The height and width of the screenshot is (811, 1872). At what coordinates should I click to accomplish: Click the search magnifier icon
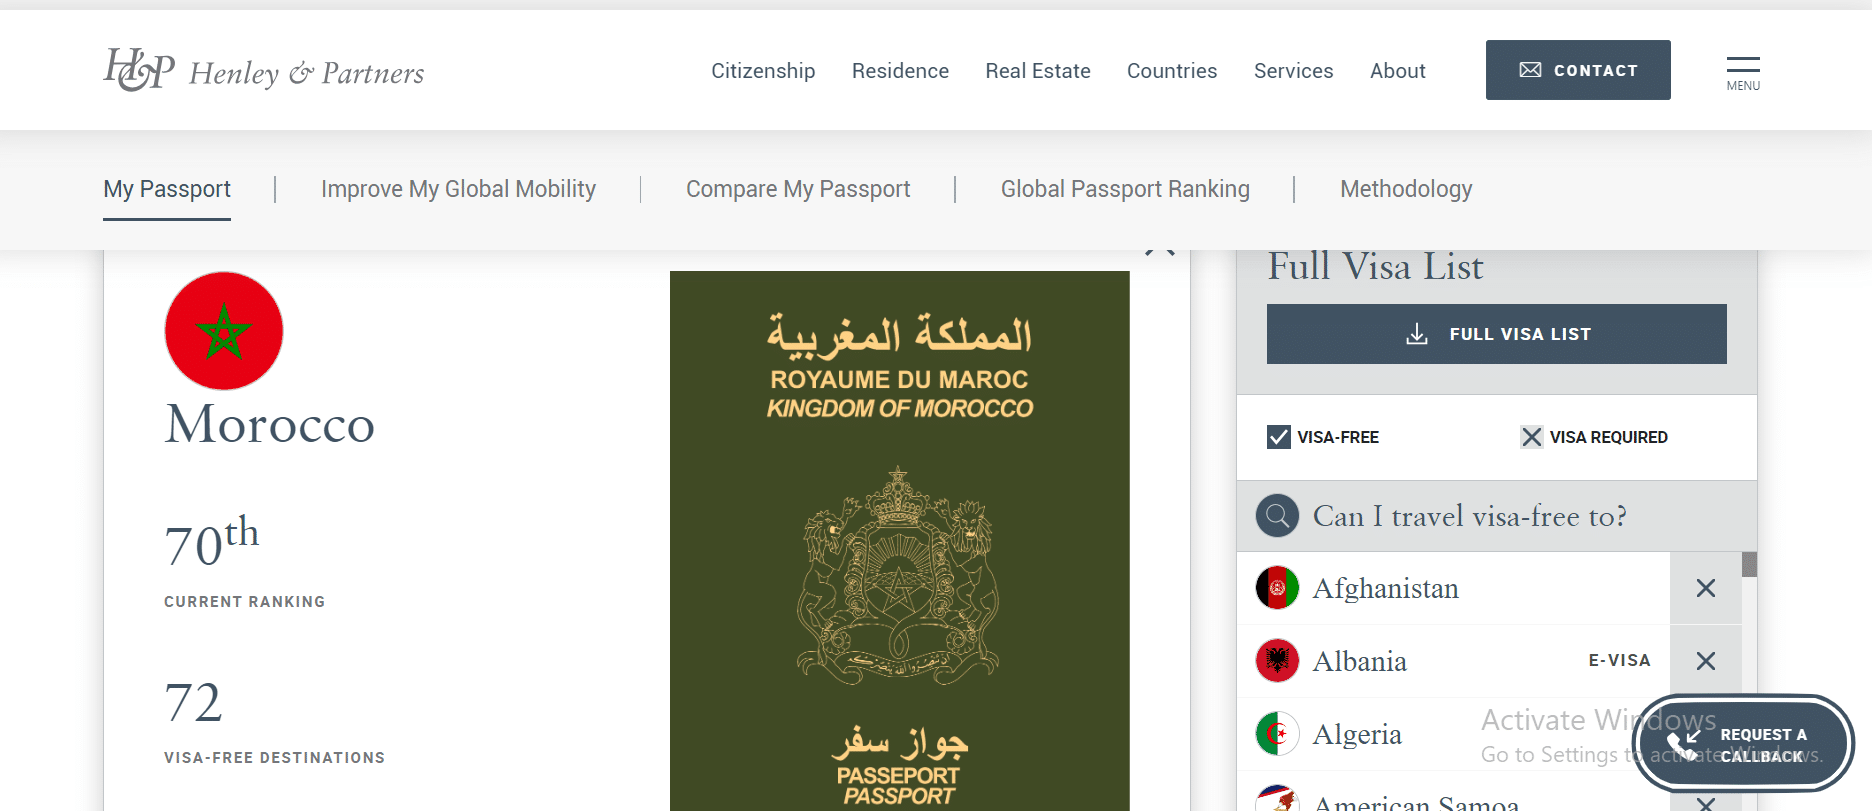(x=1277, y=516)
